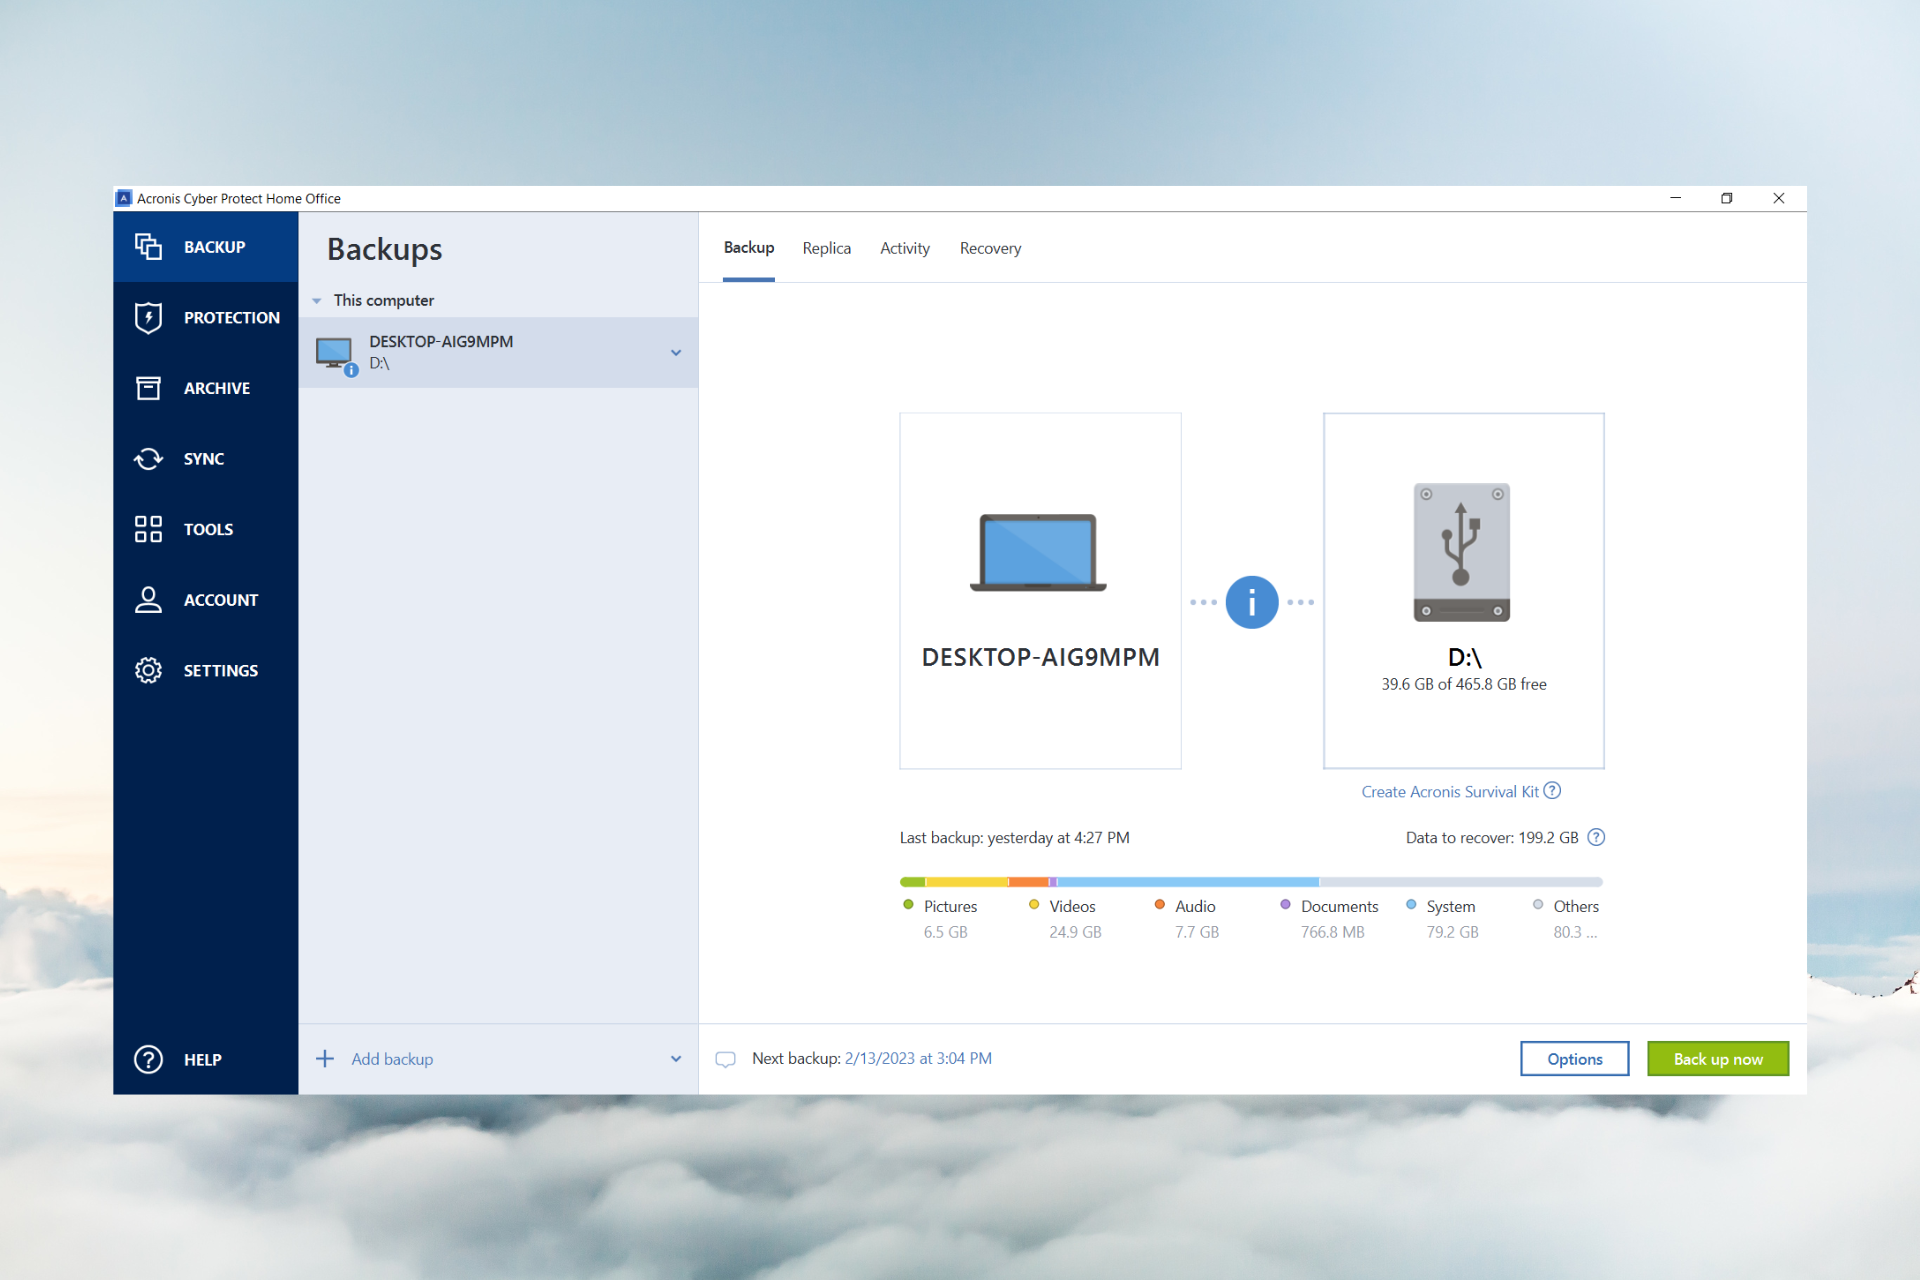1920x1280 pixels.
Task: Select HELP label in sidebar
Action: point(203,1060)
